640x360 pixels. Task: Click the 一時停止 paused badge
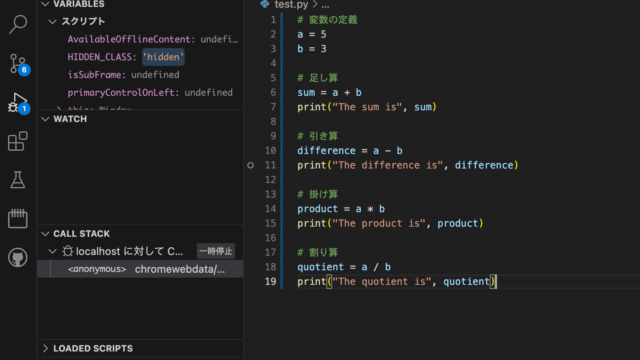click(216, 251)
